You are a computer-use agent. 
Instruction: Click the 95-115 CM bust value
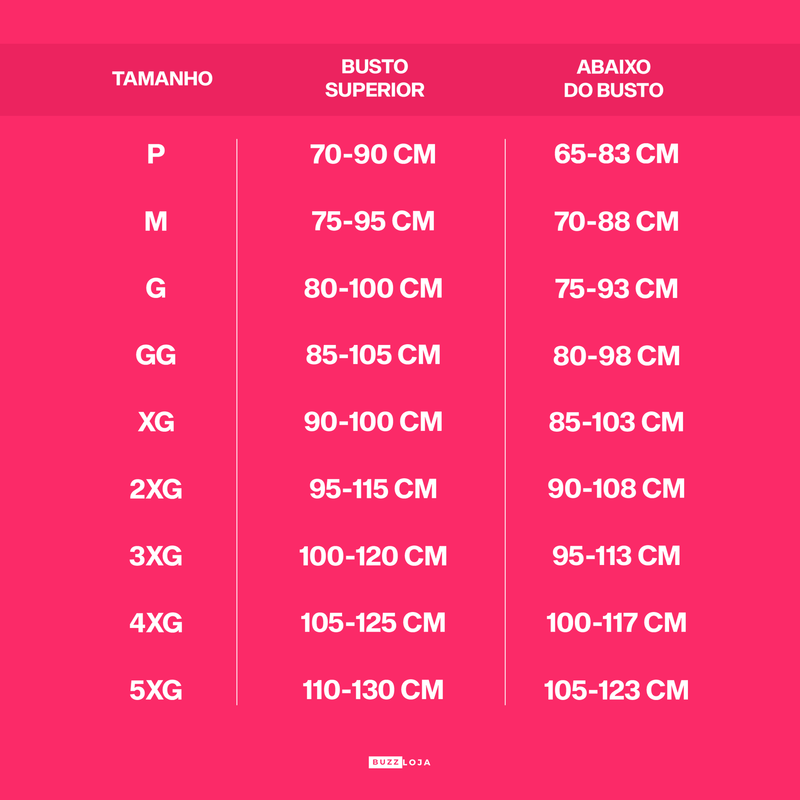[373, 489]
